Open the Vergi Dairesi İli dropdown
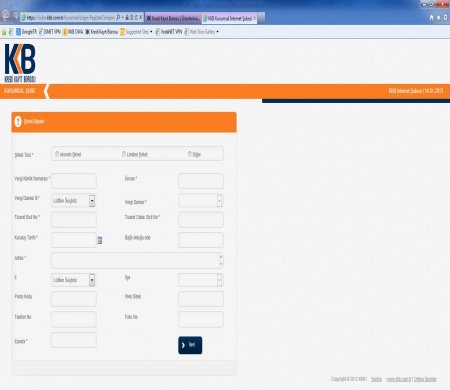Viewport: 450px width, 390px height. [x=73, y=201]
